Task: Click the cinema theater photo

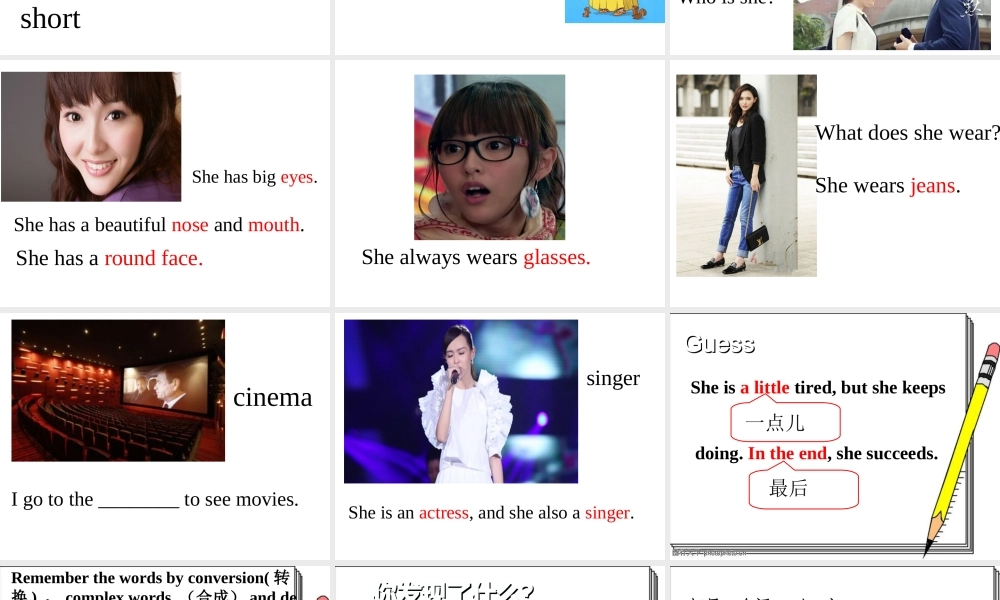Action: pos(118,390)
